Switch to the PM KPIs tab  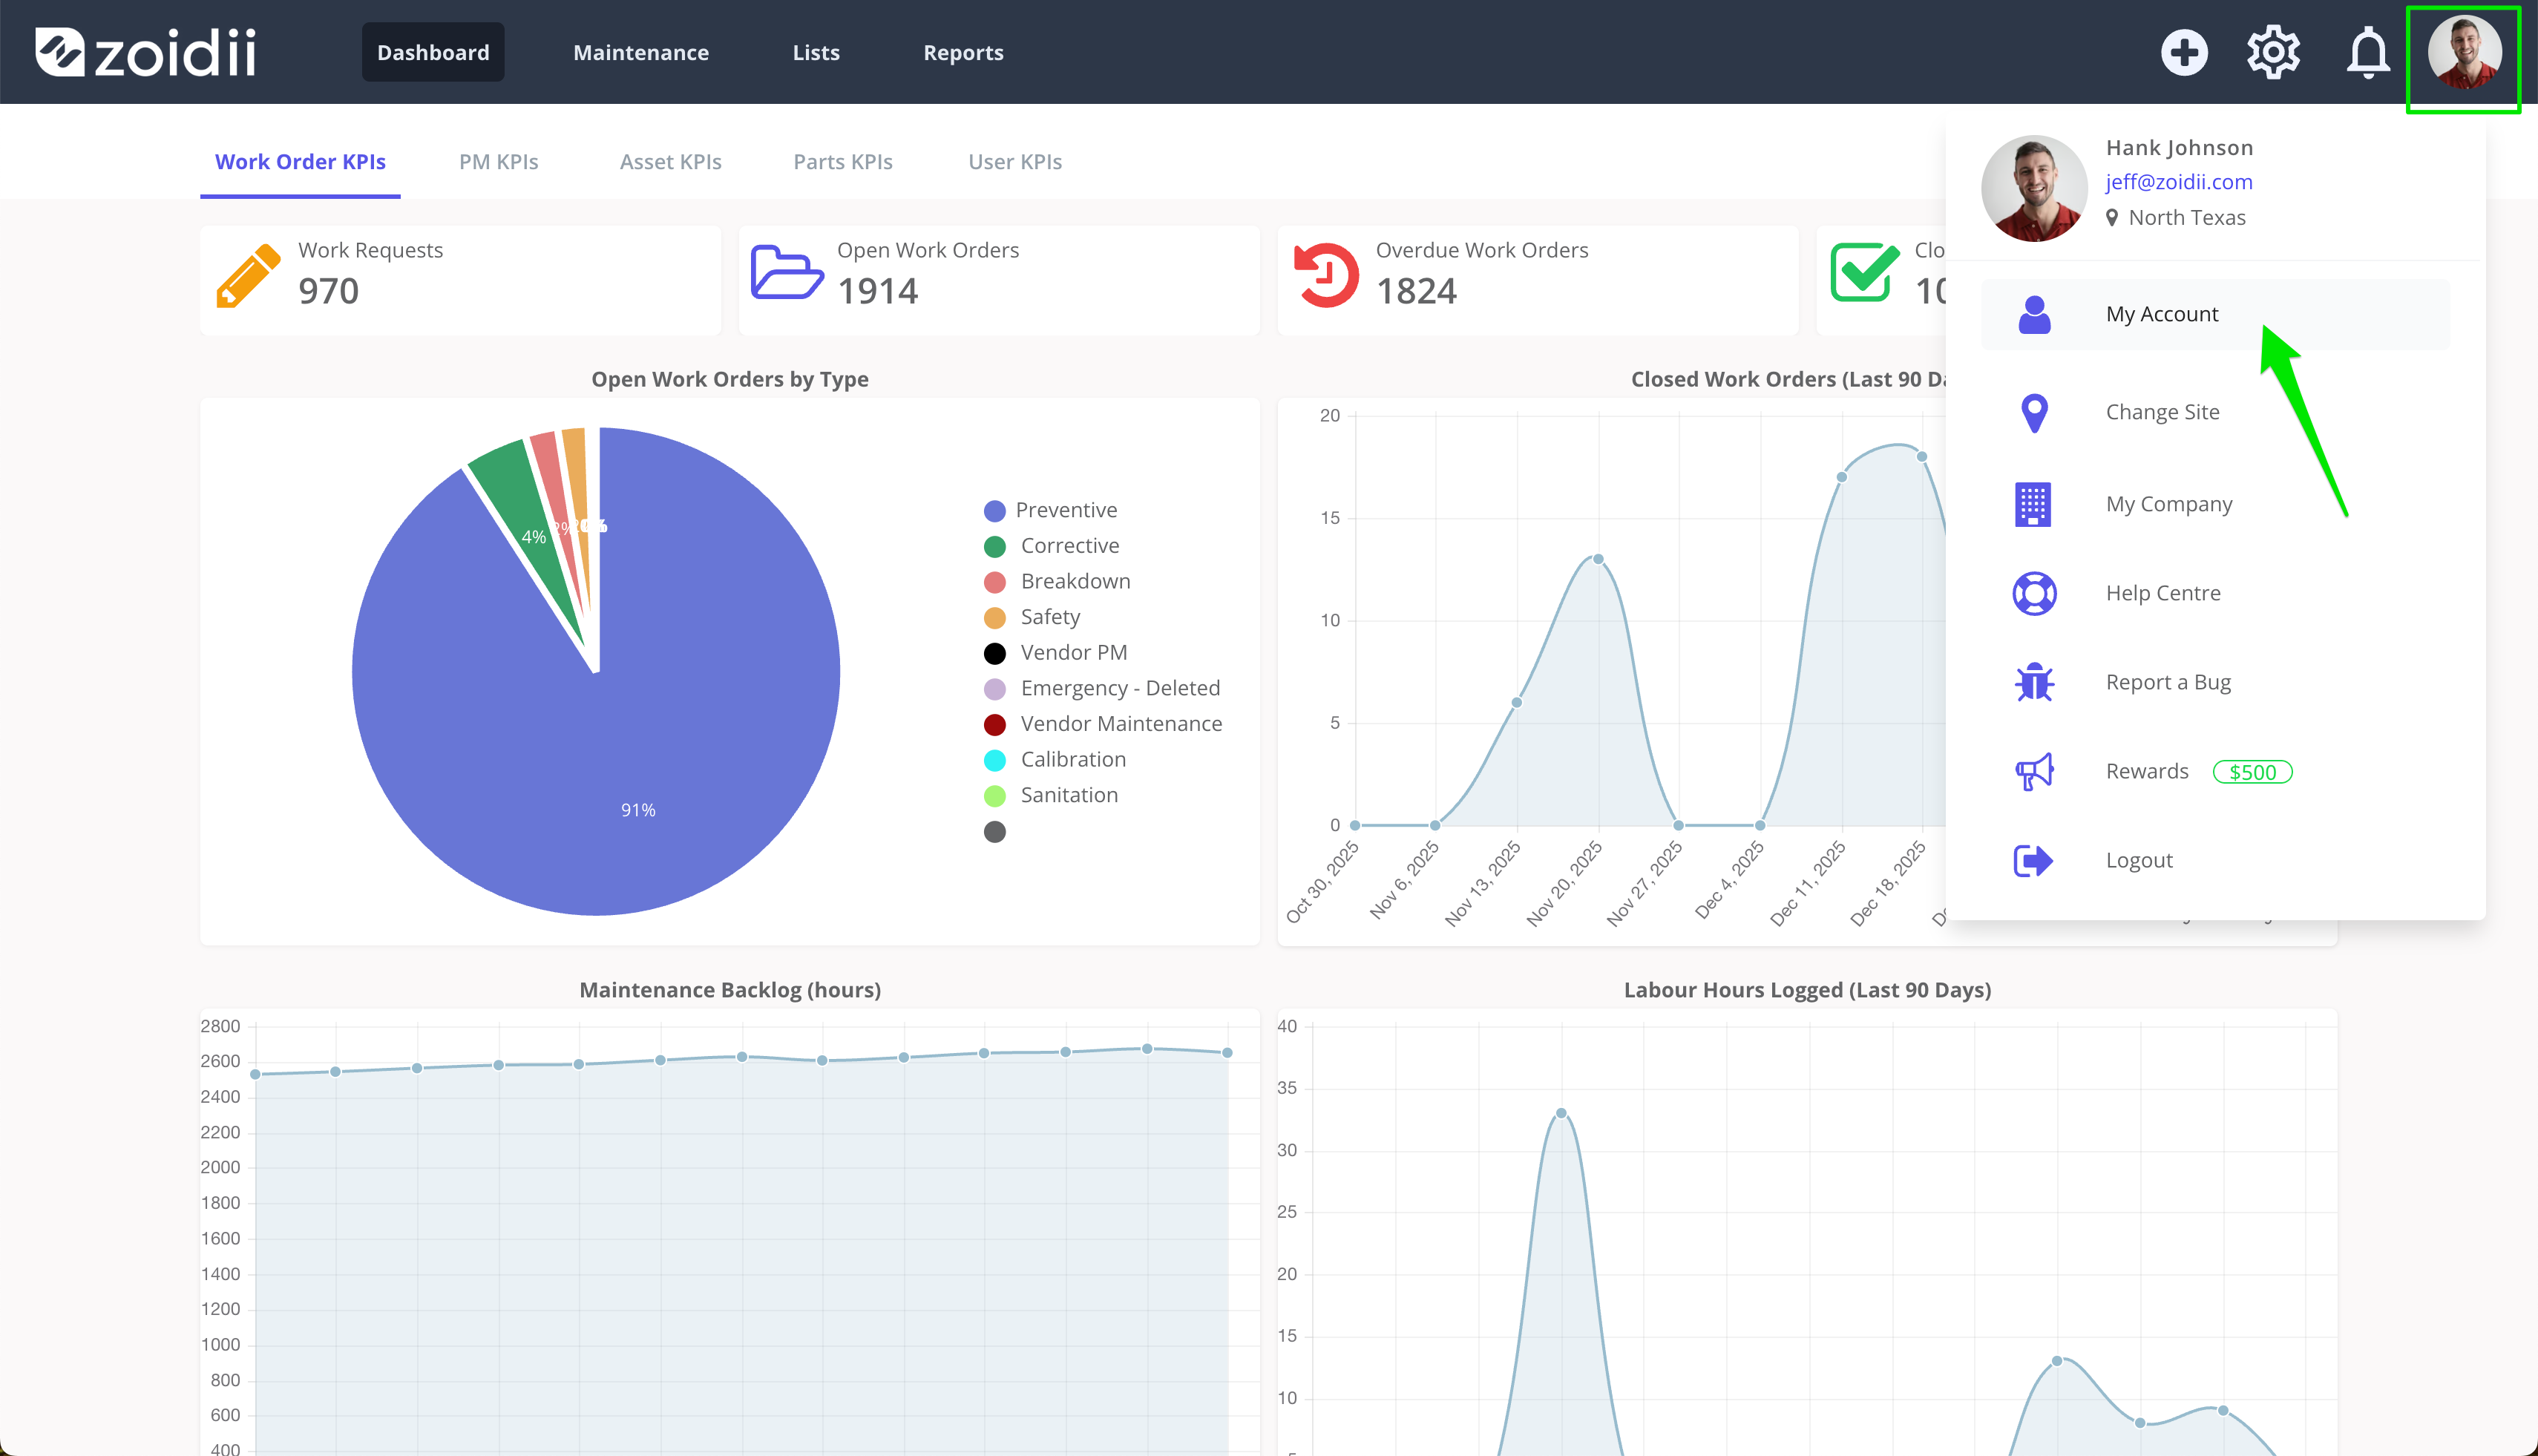point(498,162)
